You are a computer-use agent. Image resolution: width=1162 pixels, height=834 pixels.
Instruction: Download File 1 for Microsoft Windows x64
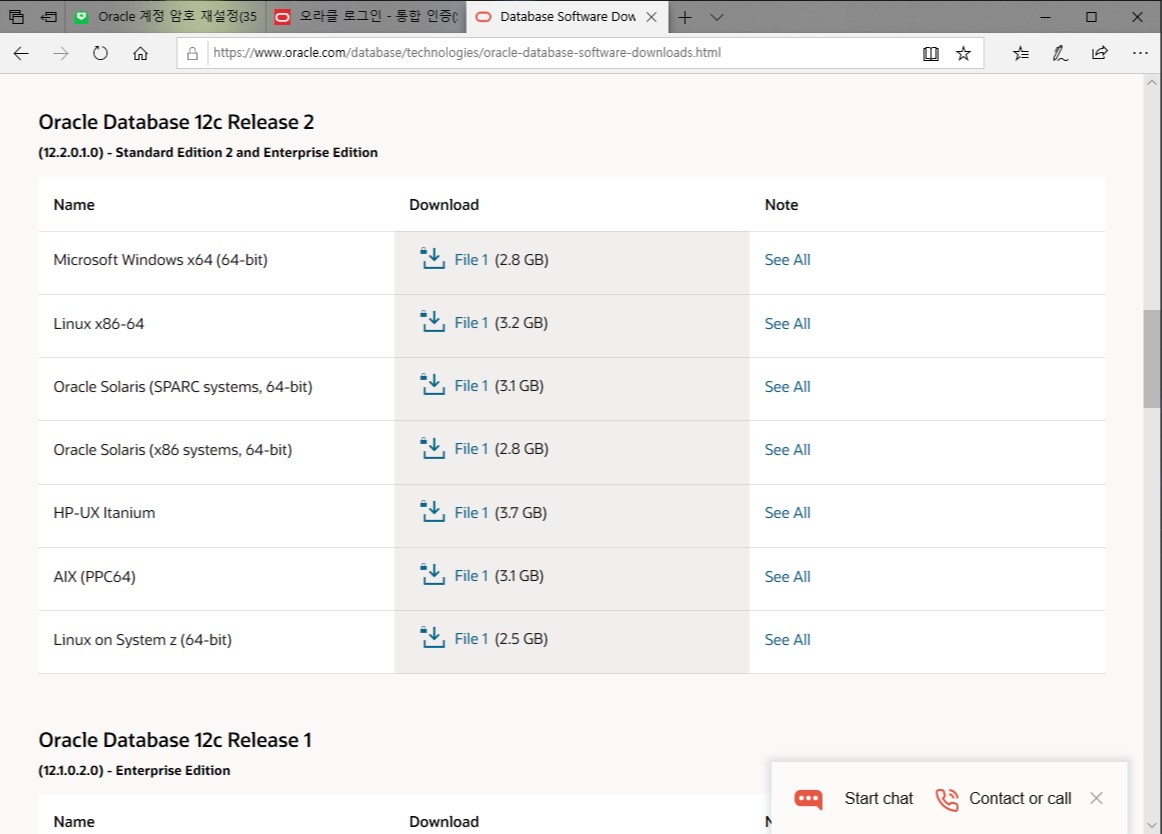471,259
